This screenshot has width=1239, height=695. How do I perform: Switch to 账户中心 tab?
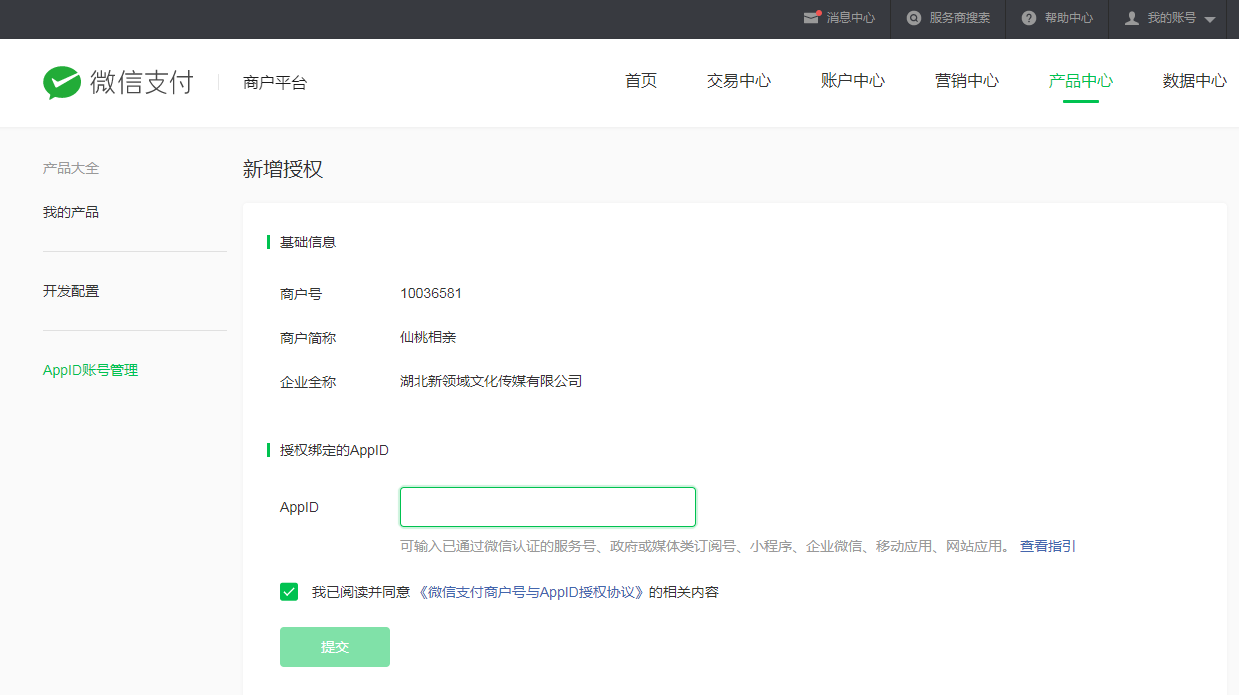coord(853,81)
